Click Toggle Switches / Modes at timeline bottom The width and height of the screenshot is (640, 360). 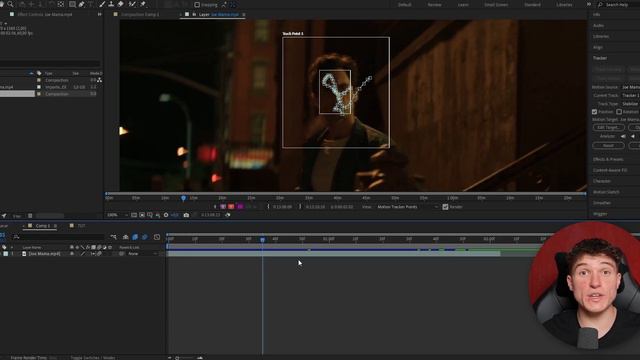93,358
